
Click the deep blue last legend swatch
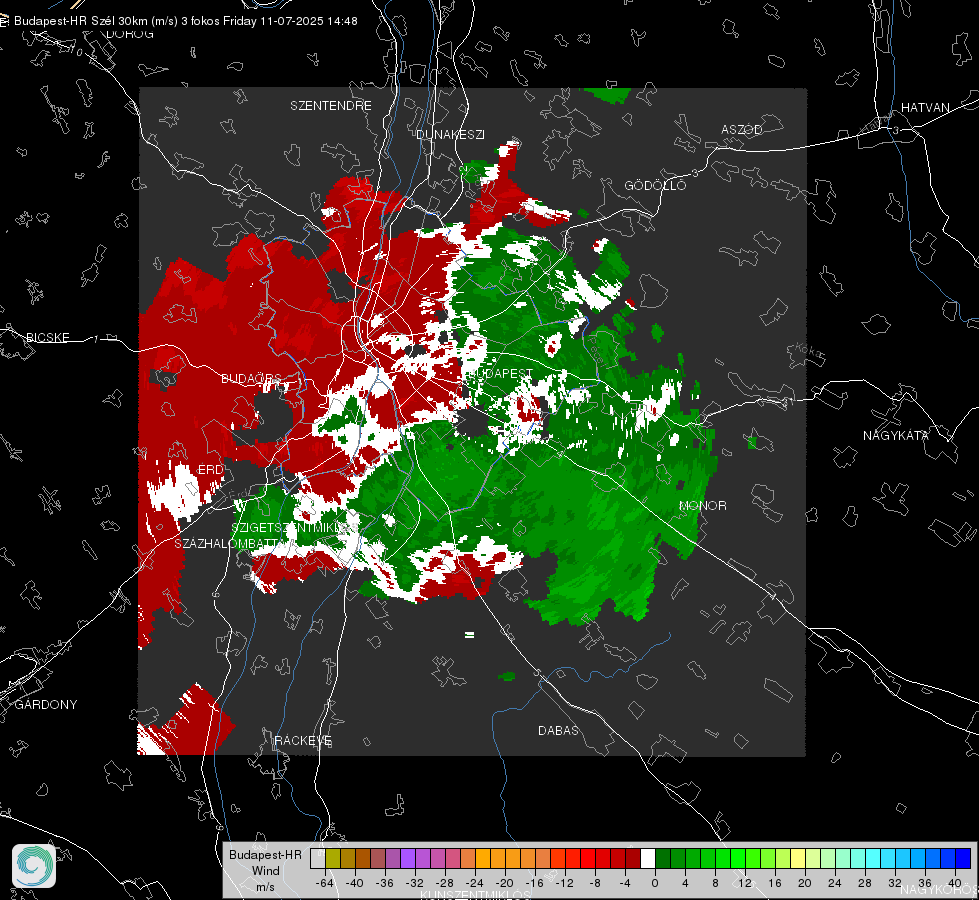click(963, 859)
